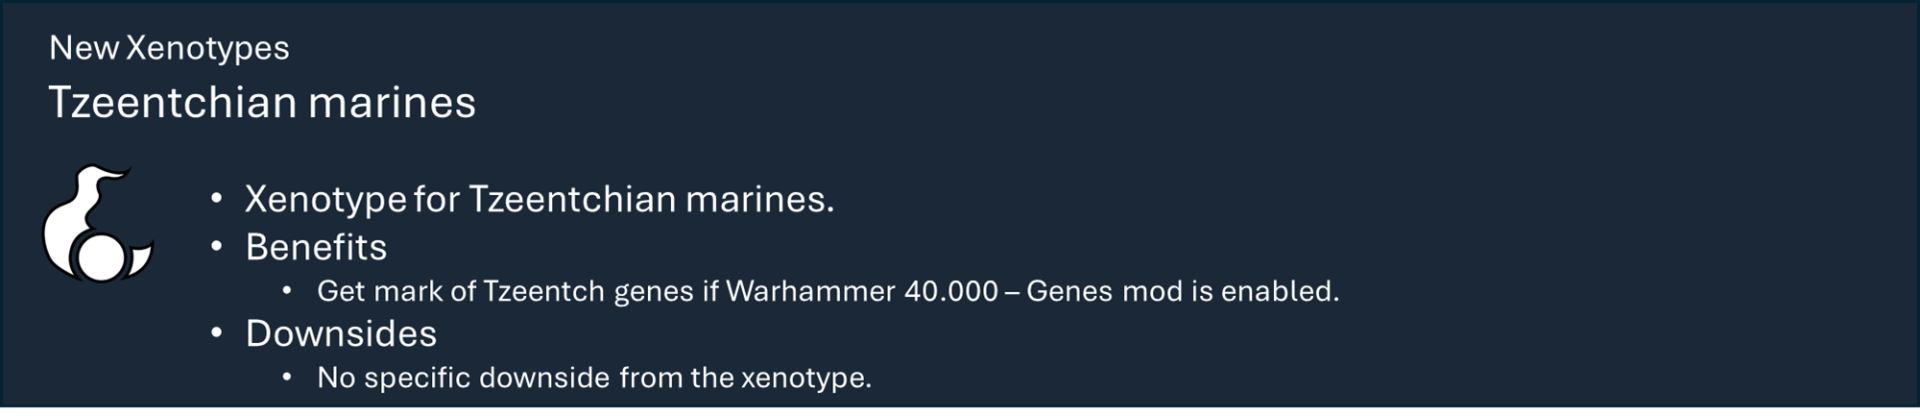The image size is (1920, 416).
Task: Click the round orb in the Tzeentch emblem
Action: point(99,258)
